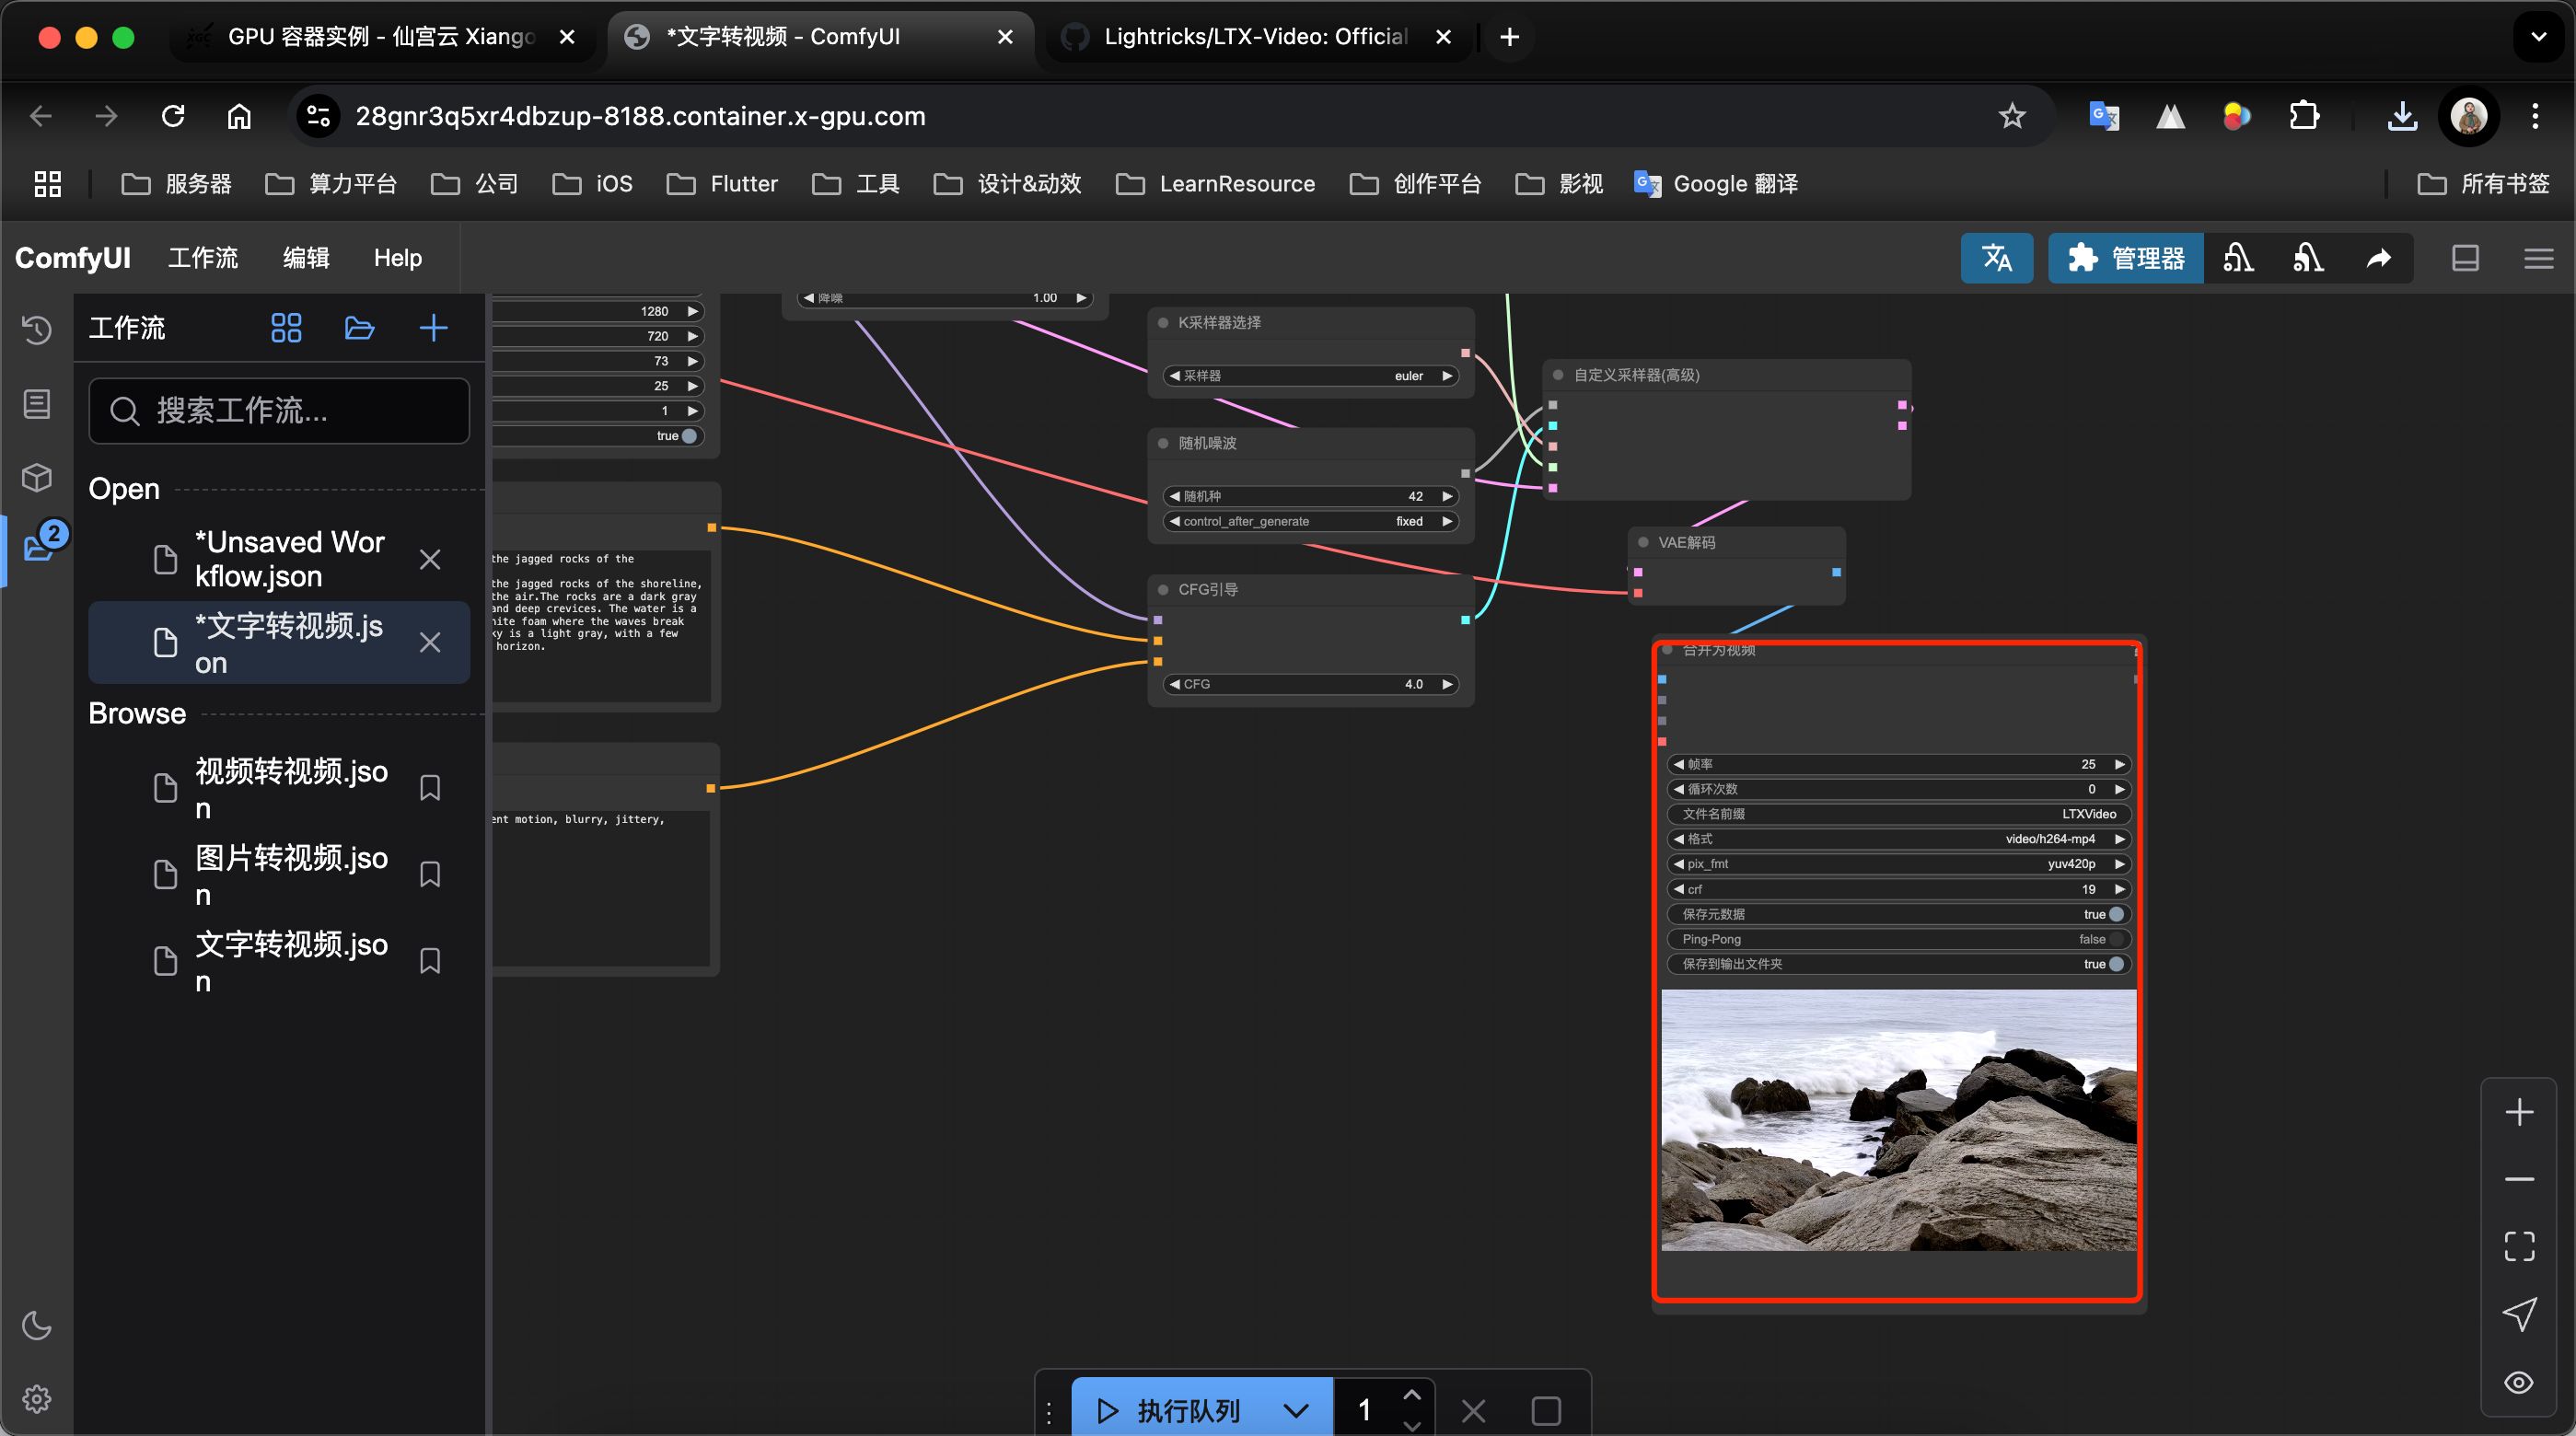This screenshot has width=2576, height=1436.
Task: Change control_after_generate fixed option
Action: click(1311, 521)
